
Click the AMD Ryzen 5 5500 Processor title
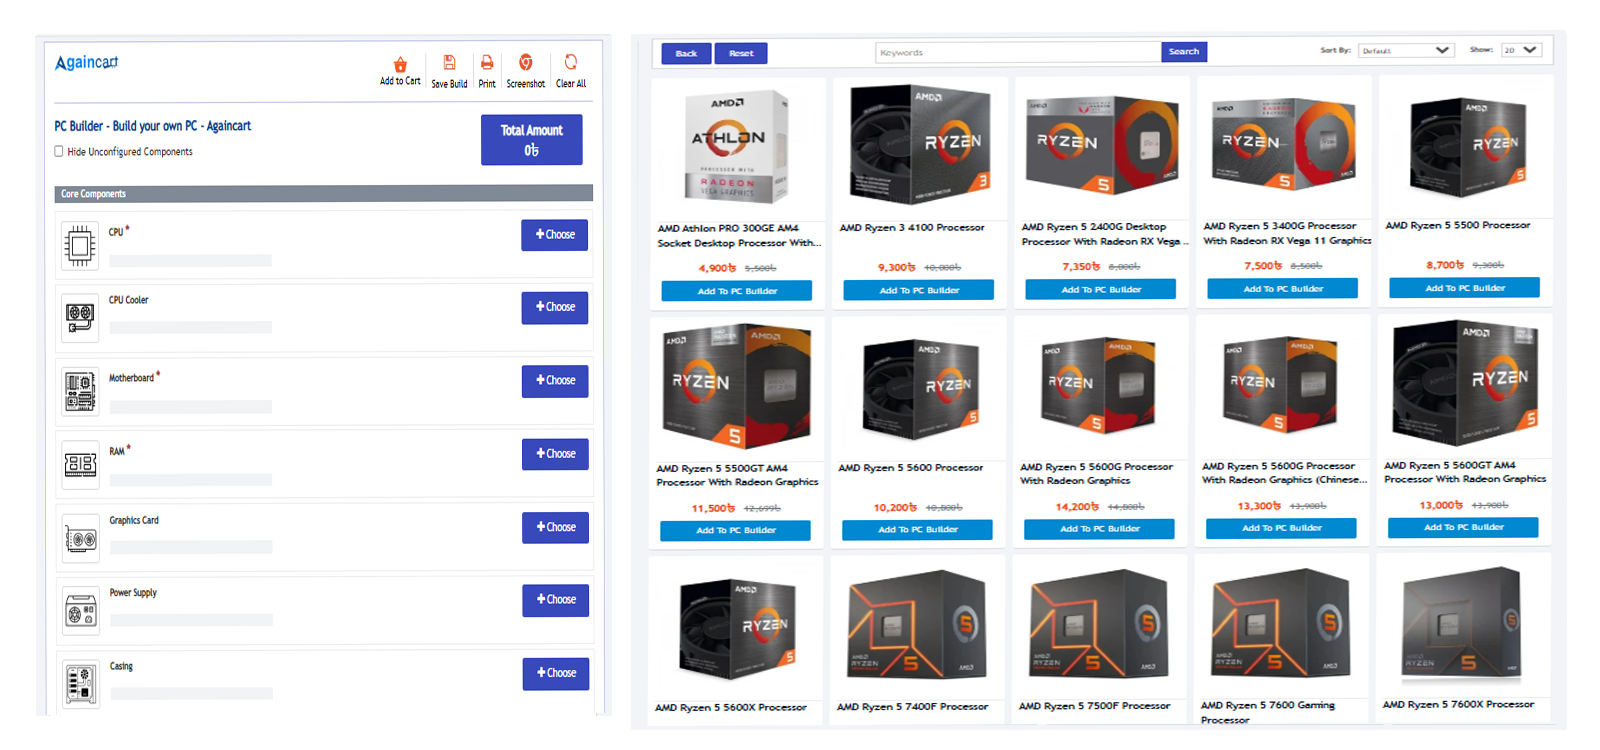pos(1457,226)
